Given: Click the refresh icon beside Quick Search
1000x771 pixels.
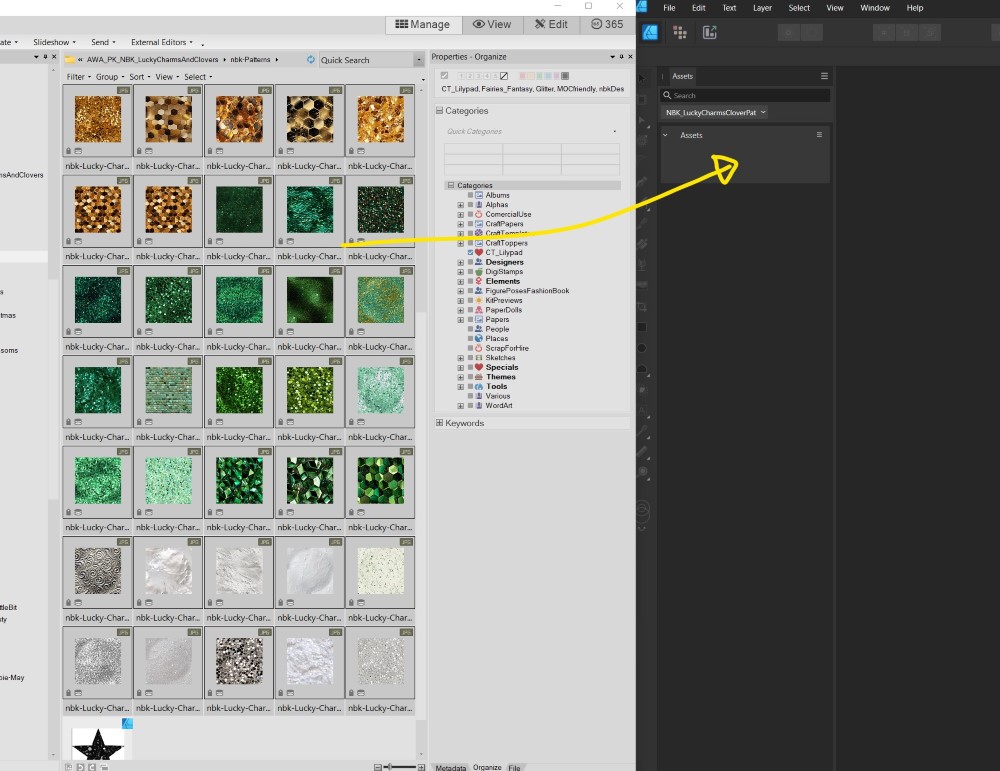Looking at the screenshot, I should coord(311,59).
